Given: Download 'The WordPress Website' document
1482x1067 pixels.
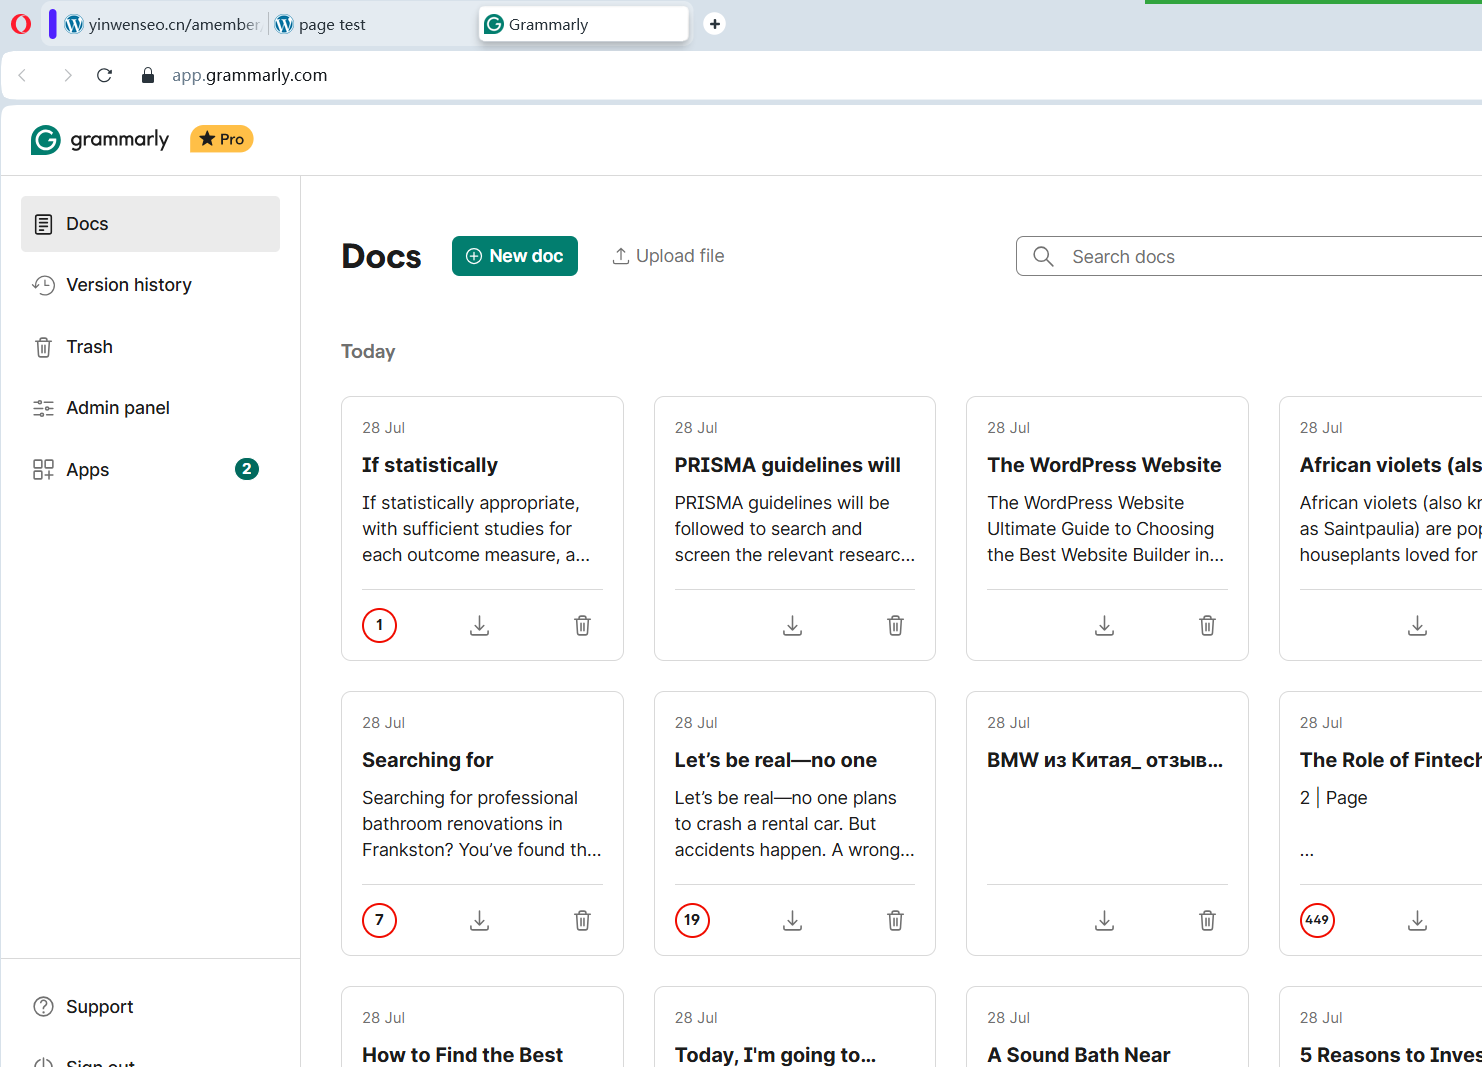Looking at the screenshot, I should (1104, 626).
